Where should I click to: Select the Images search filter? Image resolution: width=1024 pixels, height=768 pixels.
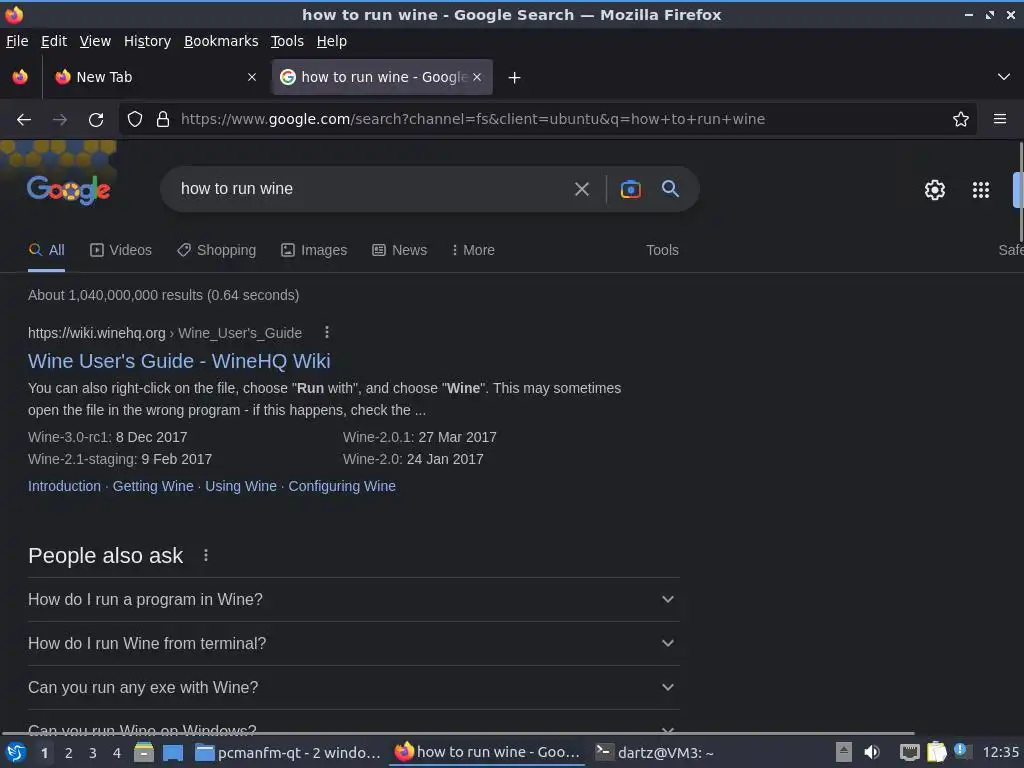(314, 250)
